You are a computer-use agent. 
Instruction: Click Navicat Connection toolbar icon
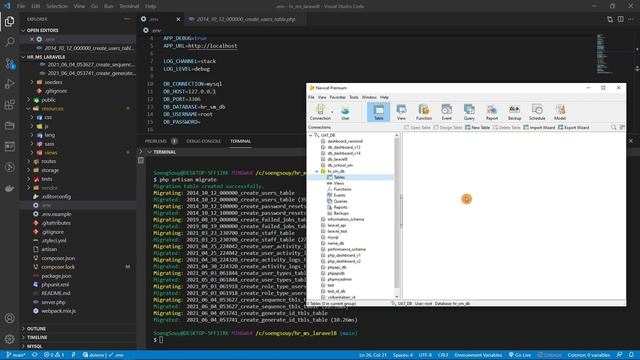pos(320,112)
